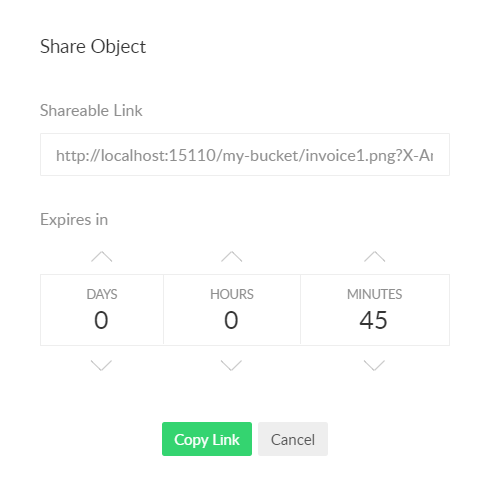Image resolution: width=490 pixels, height=488 pixels.
Task: Click the HOURS label
Action: click(232, 294)
